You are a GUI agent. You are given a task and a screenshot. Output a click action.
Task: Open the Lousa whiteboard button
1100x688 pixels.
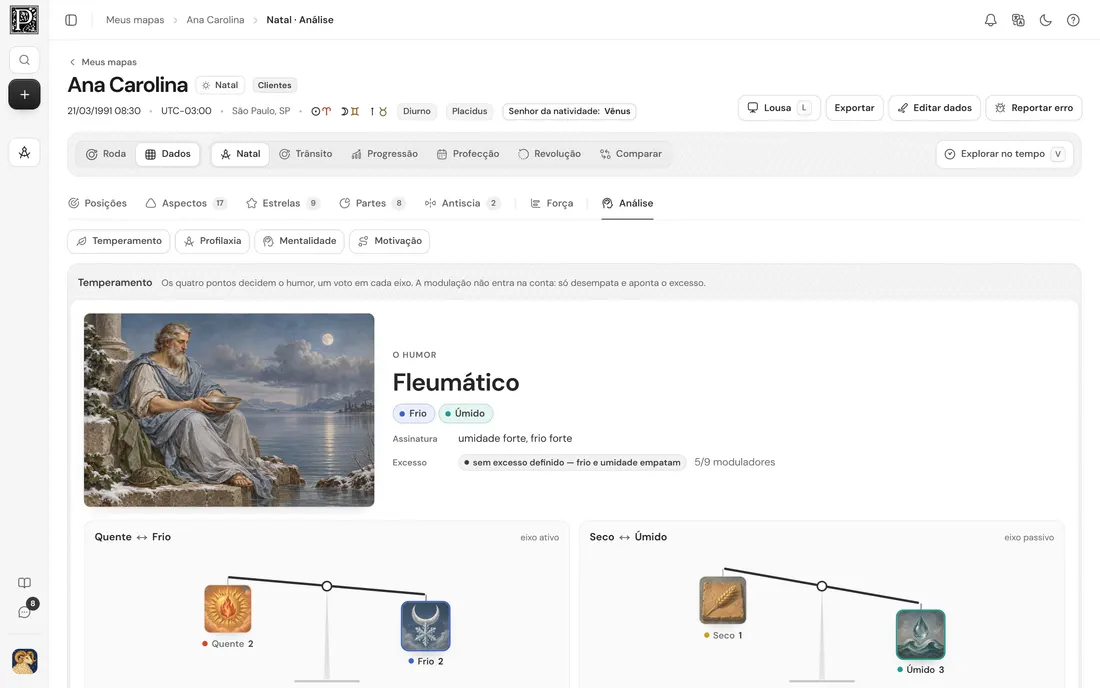click(779, 108)
